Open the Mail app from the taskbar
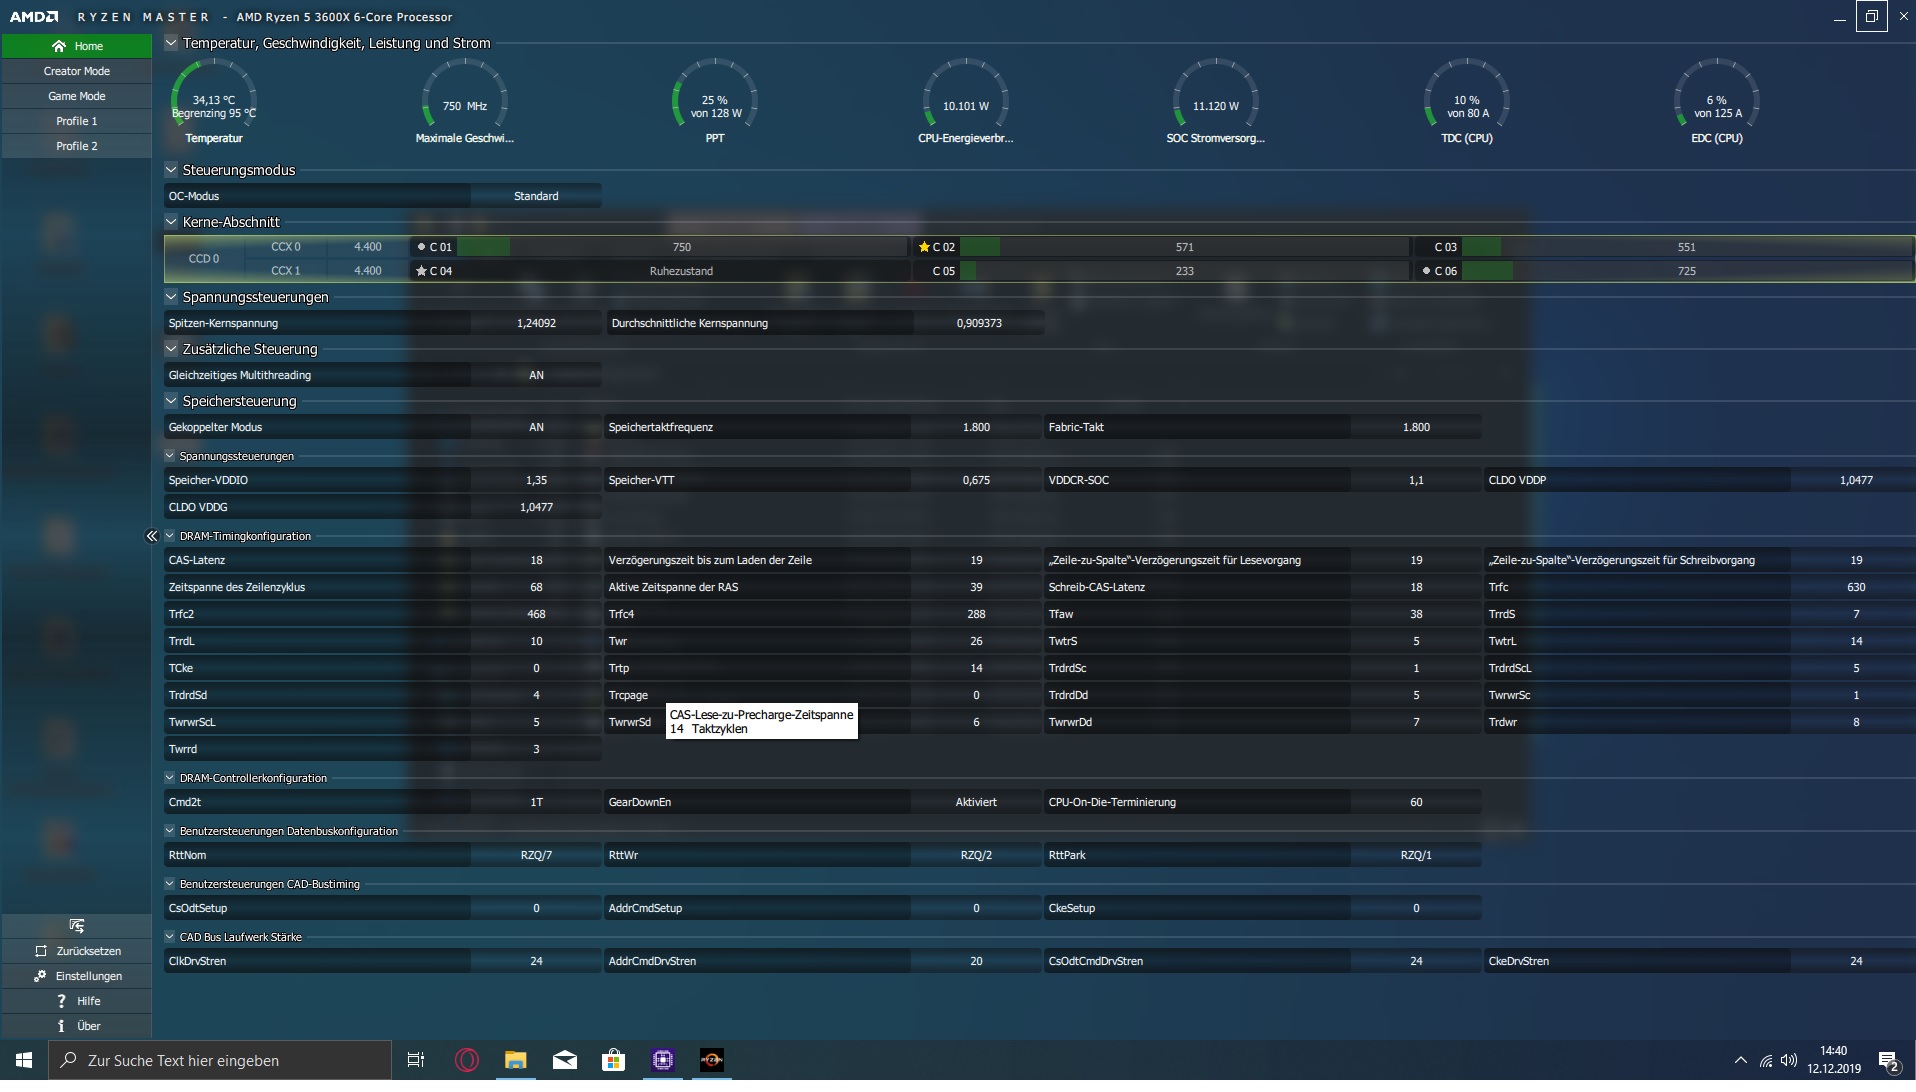1916x1092 pixels. point(564,1060)
